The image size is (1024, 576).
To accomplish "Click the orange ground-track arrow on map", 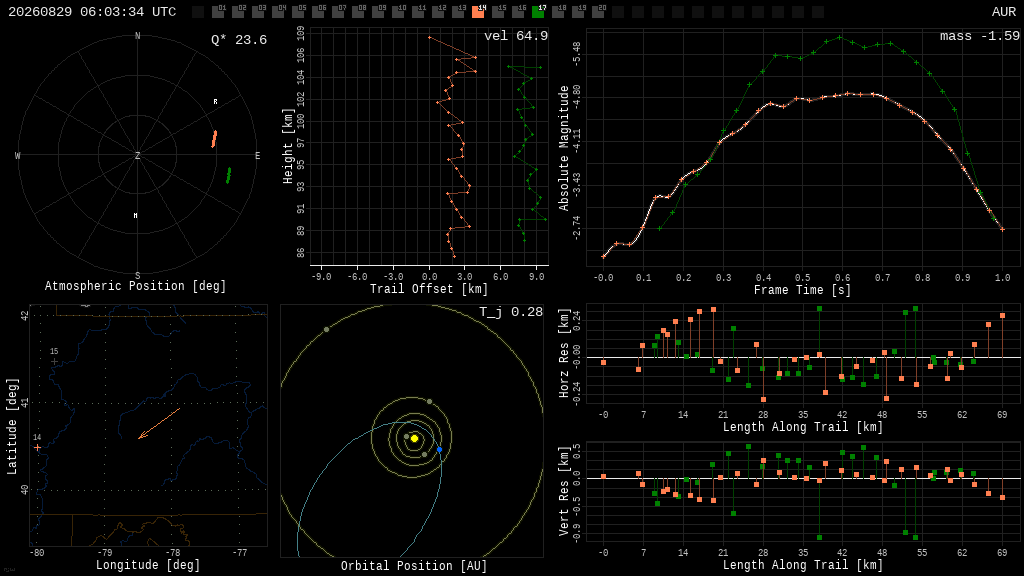I will (159, 423).
